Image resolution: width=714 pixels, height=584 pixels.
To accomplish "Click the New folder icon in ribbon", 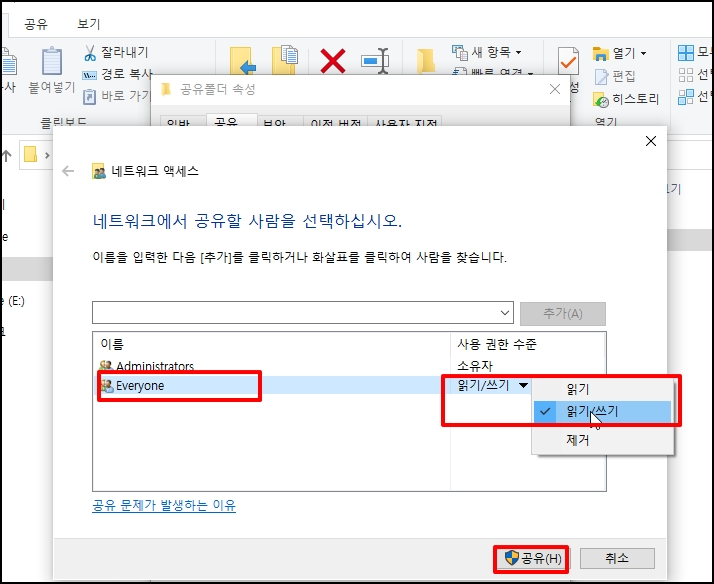I will tap(426, 61).
